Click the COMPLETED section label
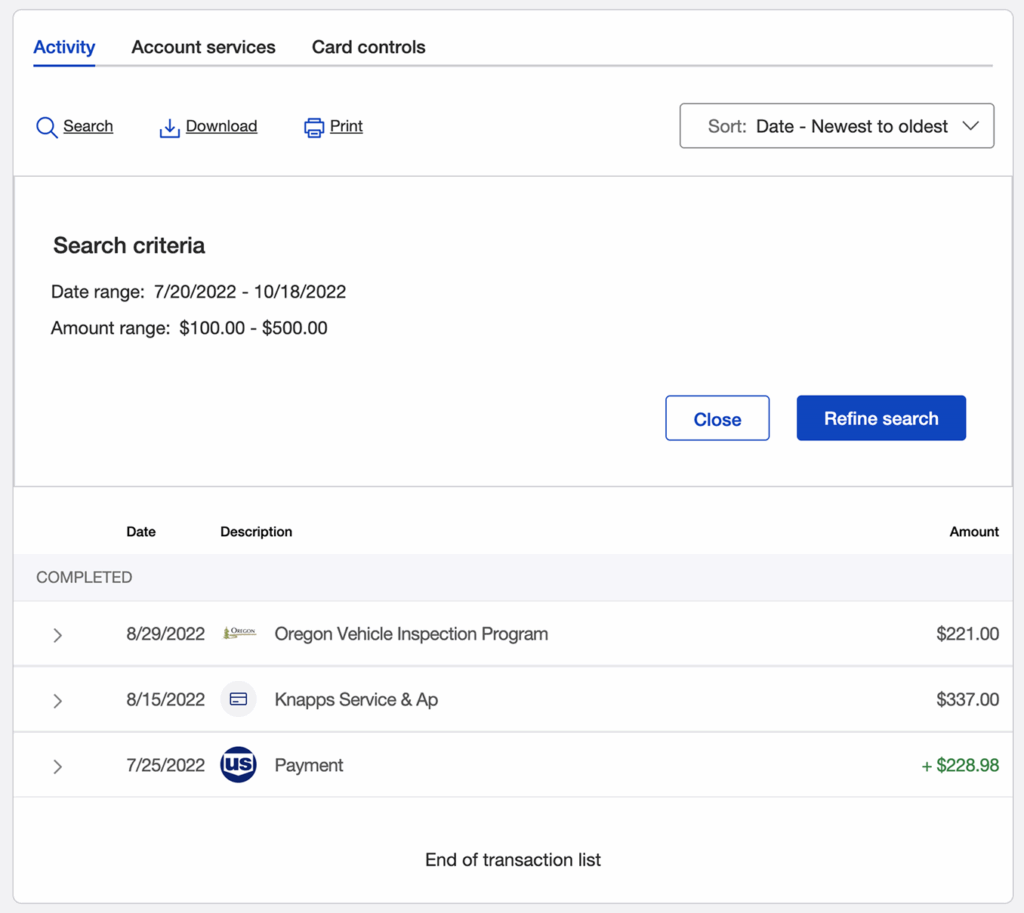1024x913 pixels. [84, 577]
